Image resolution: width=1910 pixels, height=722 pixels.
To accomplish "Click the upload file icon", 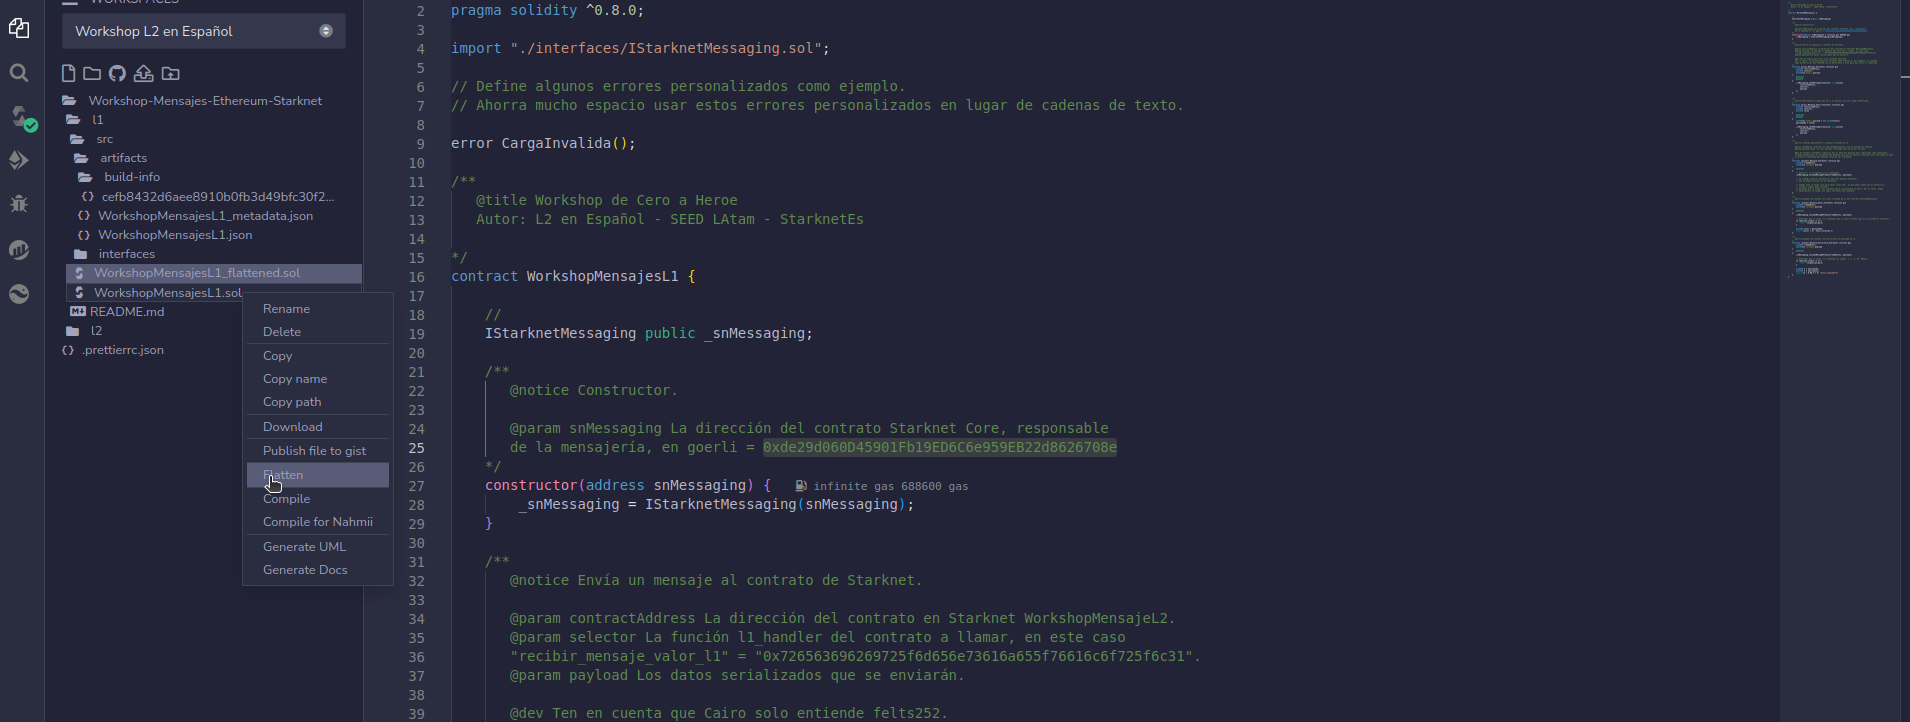I will pos(144,73).
